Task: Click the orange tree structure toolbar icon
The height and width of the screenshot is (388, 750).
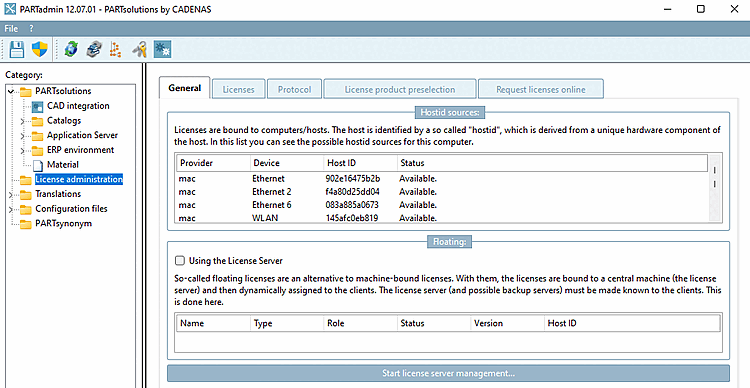Action: point(115,49)
